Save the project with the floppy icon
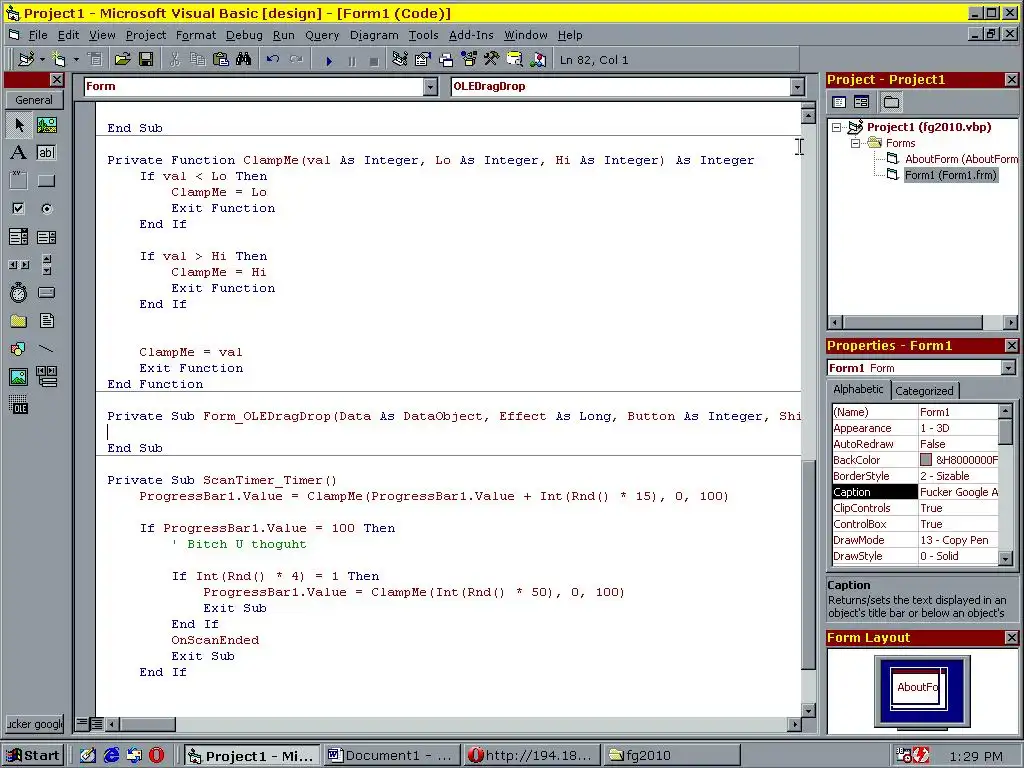The height and width of the screenshot is (768, 1024). coord(146,60)
